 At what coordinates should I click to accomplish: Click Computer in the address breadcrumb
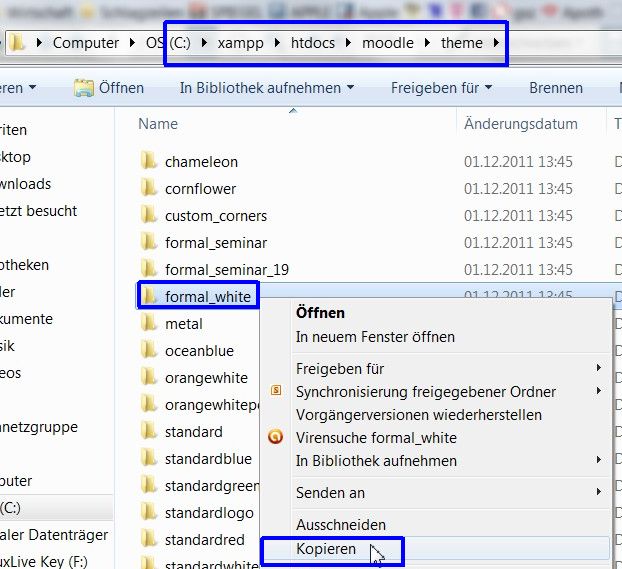pyautogui.click(x=86, y=42)
